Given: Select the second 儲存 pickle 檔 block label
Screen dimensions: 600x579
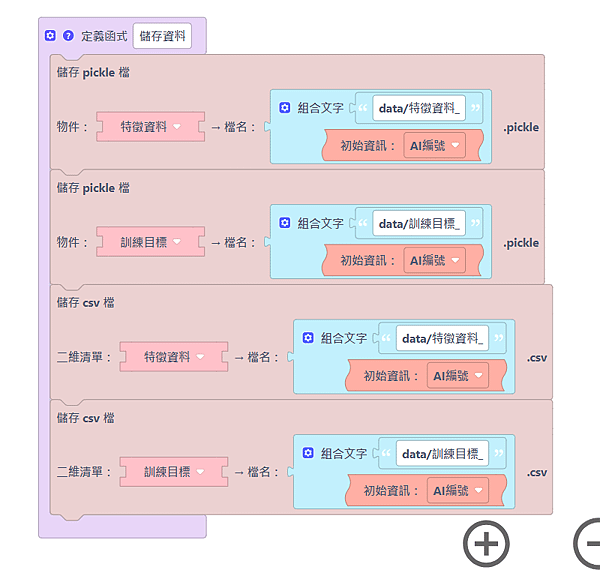Looking at the screenshot, I should coord(93,188).
